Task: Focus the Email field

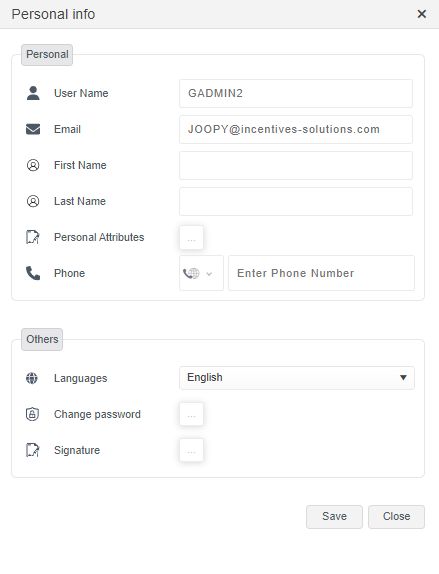Action: click(296, 130)
